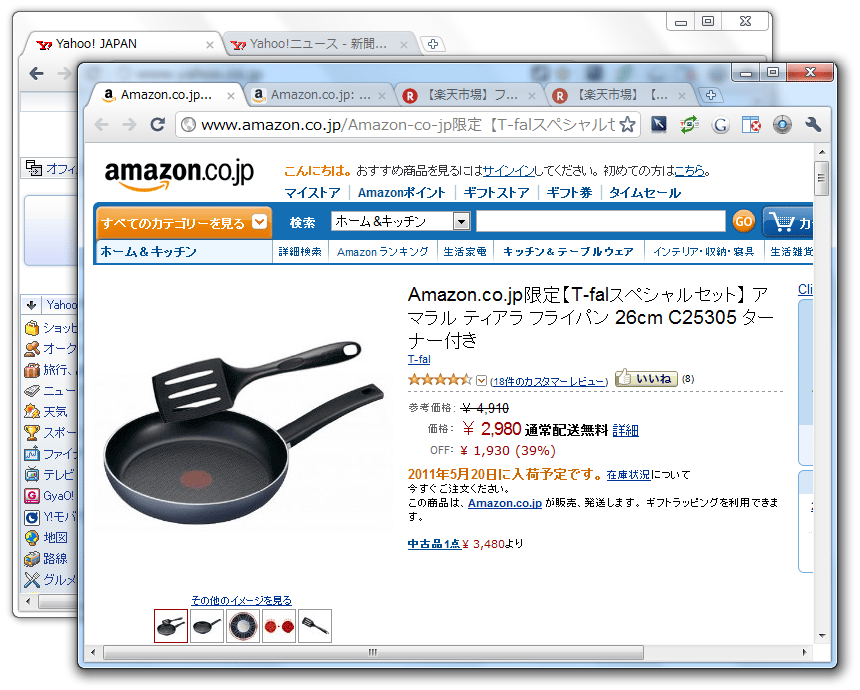The width and height of the screenshot is (860, 690).
Task: Open new tab in the Amazon window
Action: [x=711, y=95]
